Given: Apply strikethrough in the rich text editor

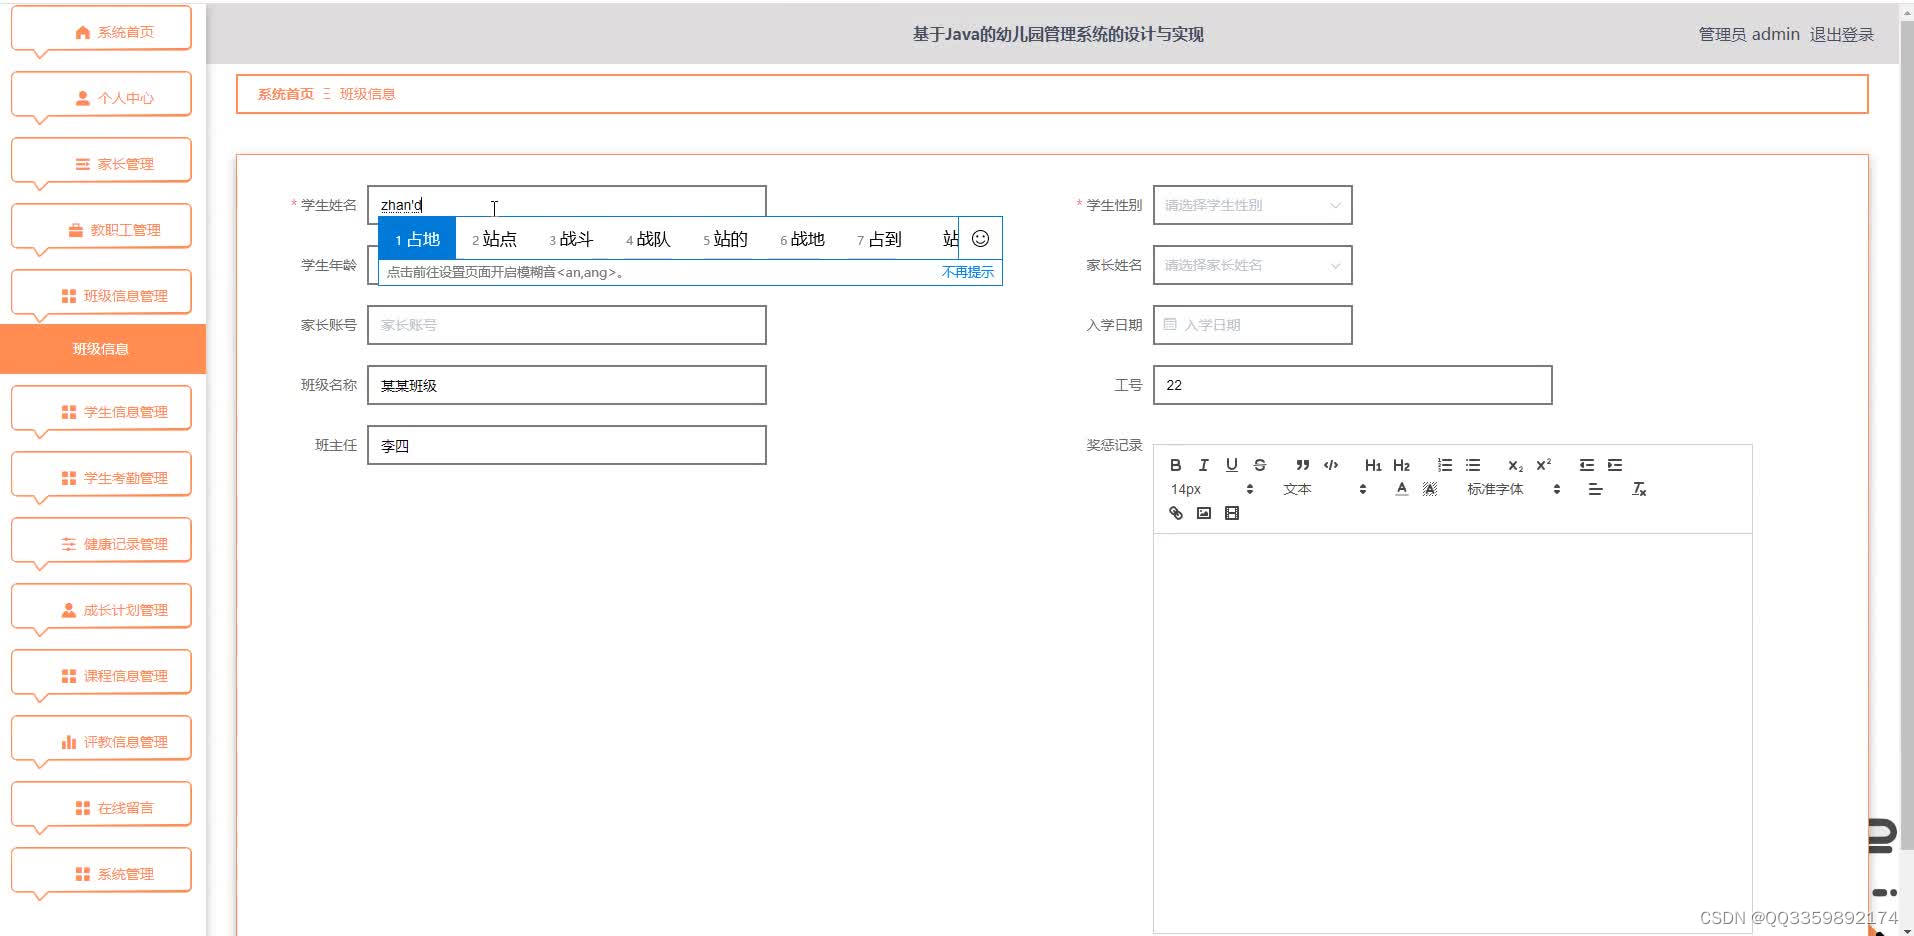Looking at the screenshot, I should [x=1260, y=465].
